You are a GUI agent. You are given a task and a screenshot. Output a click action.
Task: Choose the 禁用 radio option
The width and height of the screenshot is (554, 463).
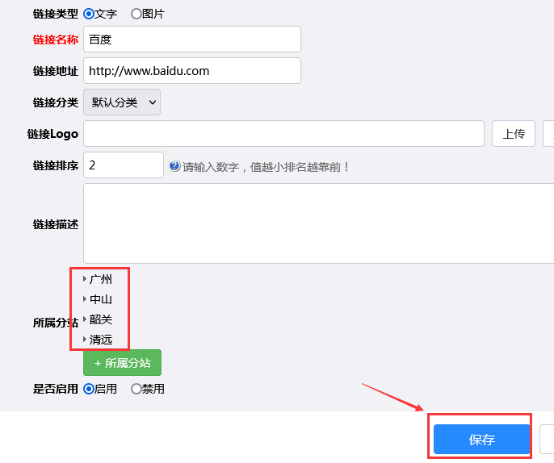[x=136, y=389]
